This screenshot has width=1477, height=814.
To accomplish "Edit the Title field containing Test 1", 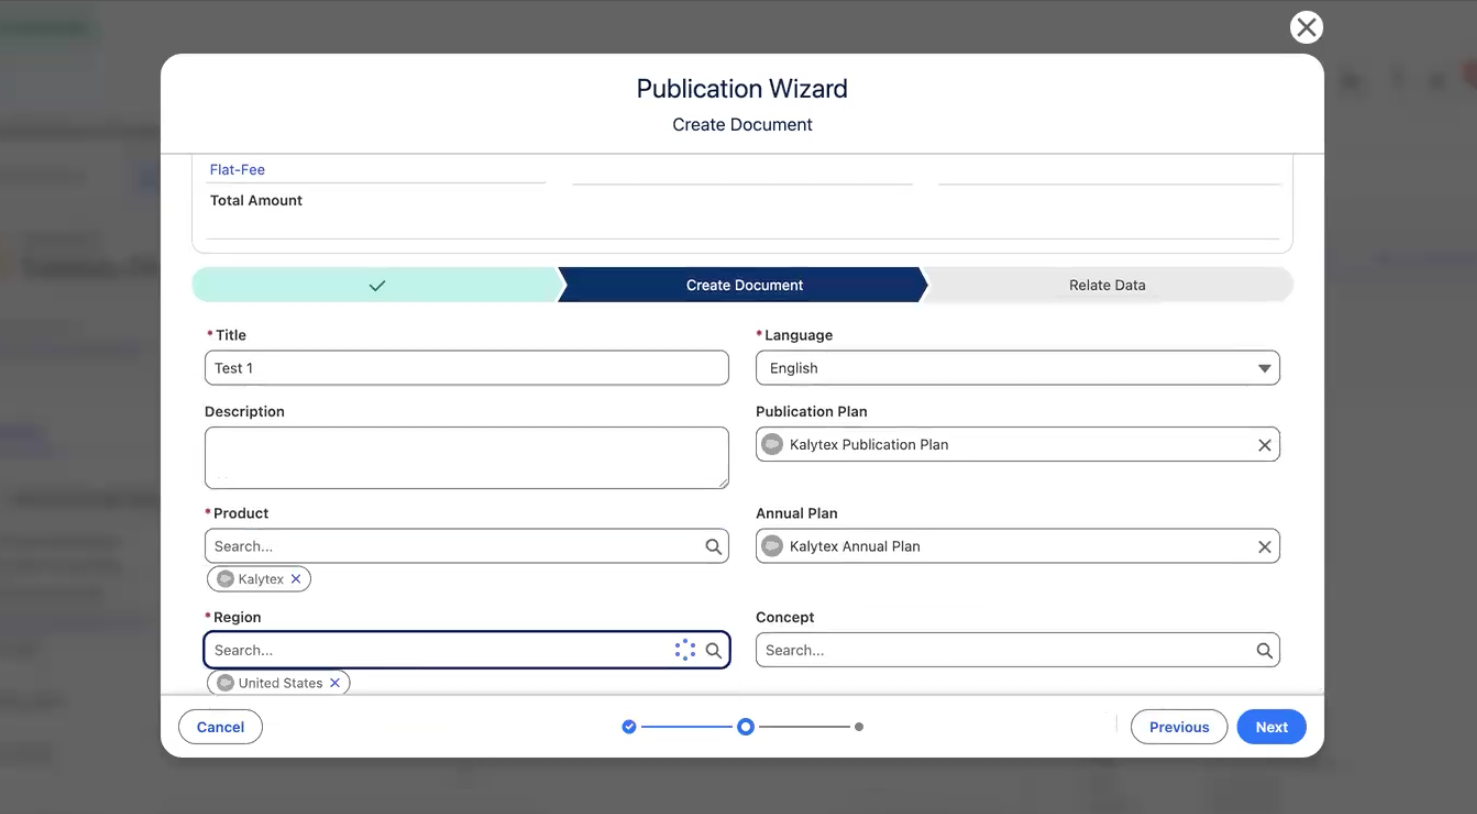I will (x=467, y=368).
